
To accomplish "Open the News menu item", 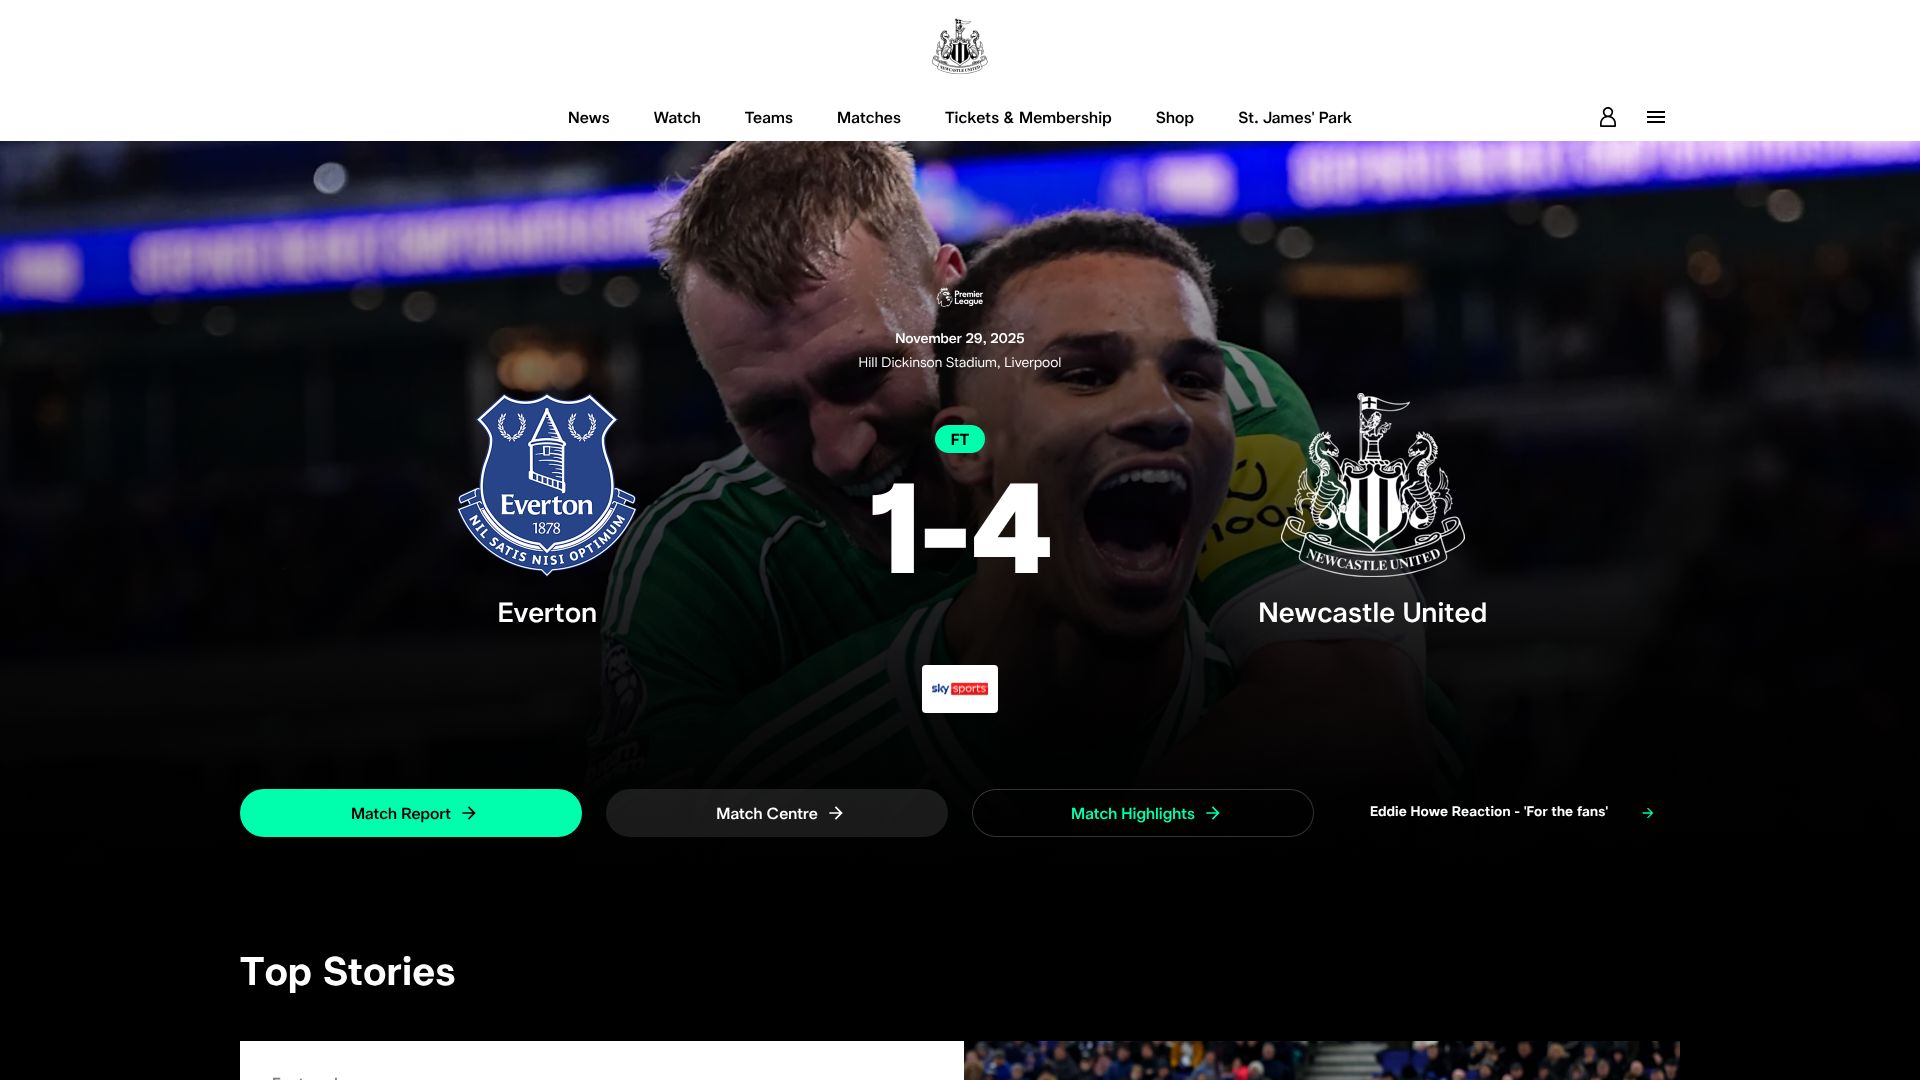I will pyautogui.click(x=588, y=118).
